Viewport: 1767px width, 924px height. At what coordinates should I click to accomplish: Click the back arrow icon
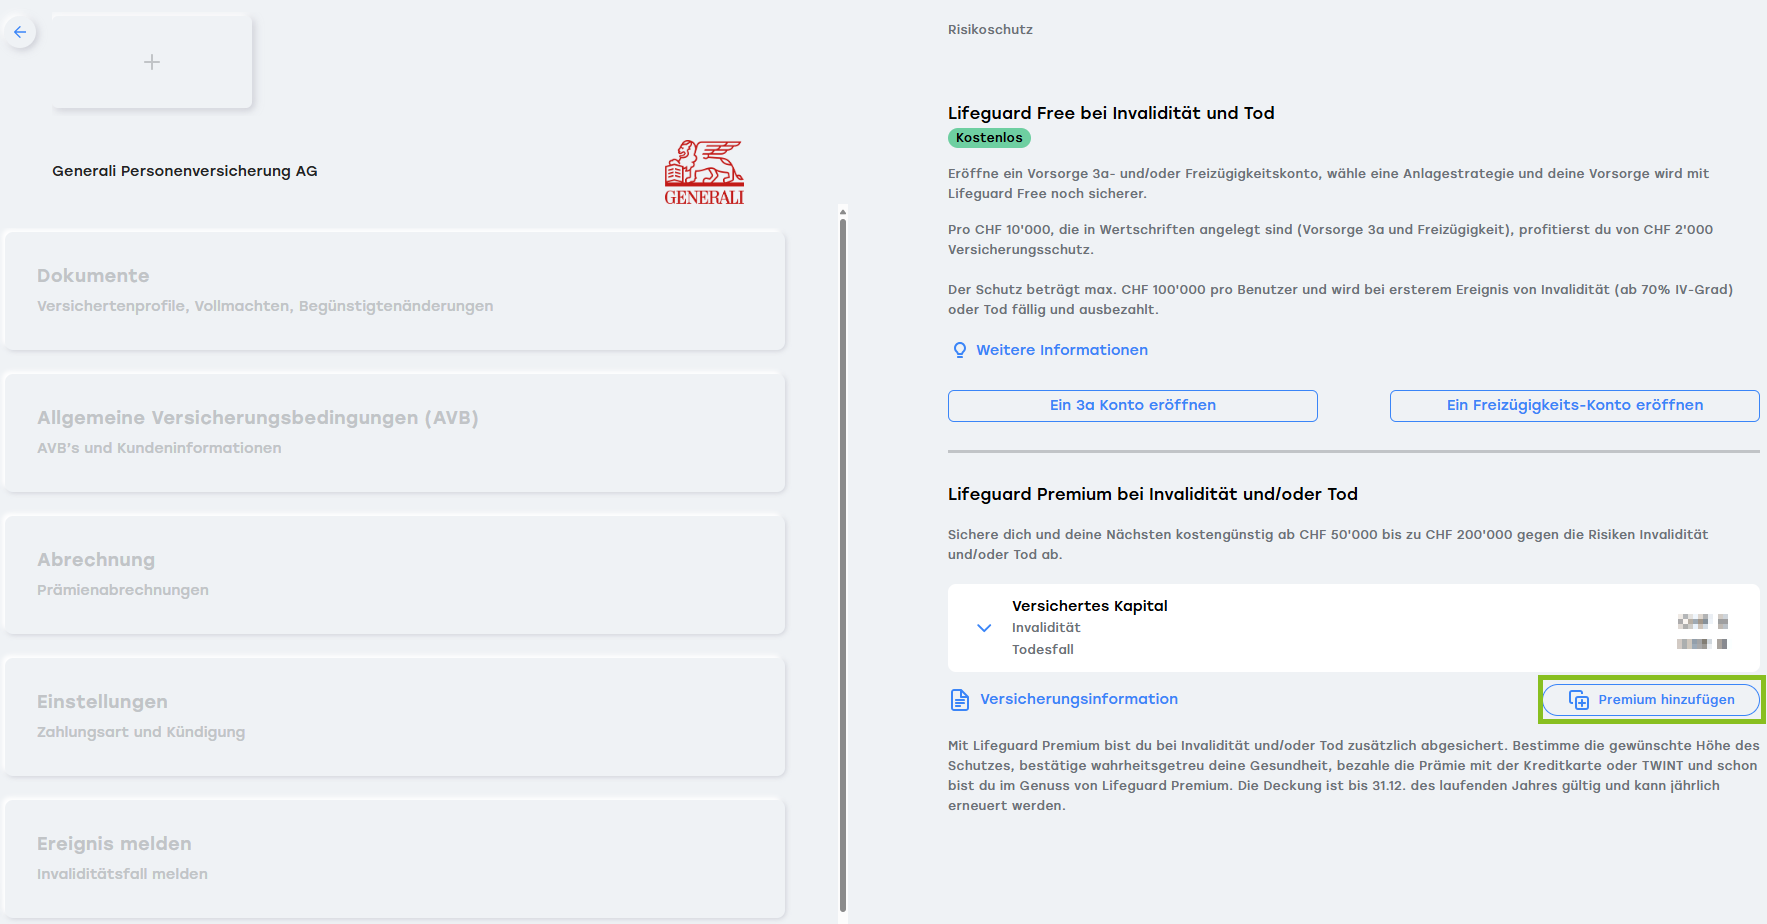20,32
